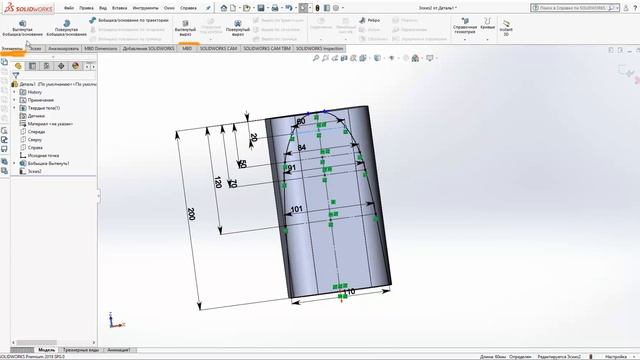Switch to the Модель bottom tab
640x360 pixels.
47,350
